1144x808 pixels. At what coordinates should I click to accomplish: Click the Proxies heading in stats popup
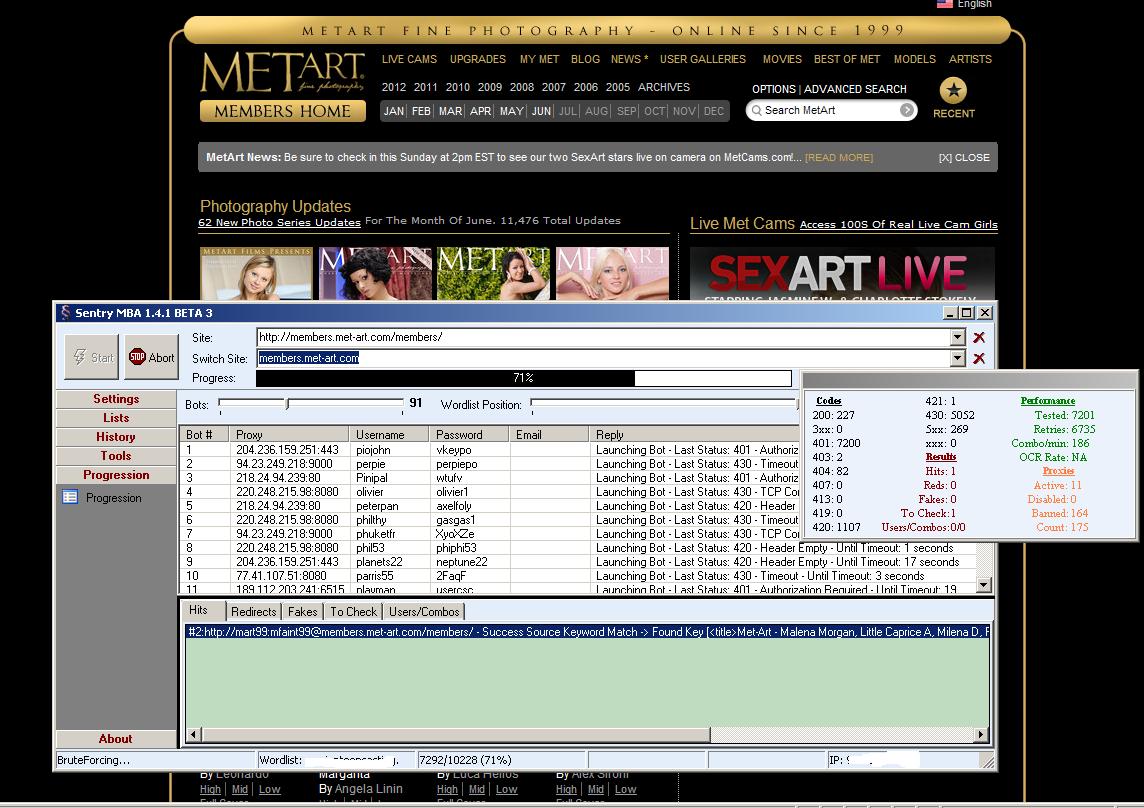pos(1058,471)
